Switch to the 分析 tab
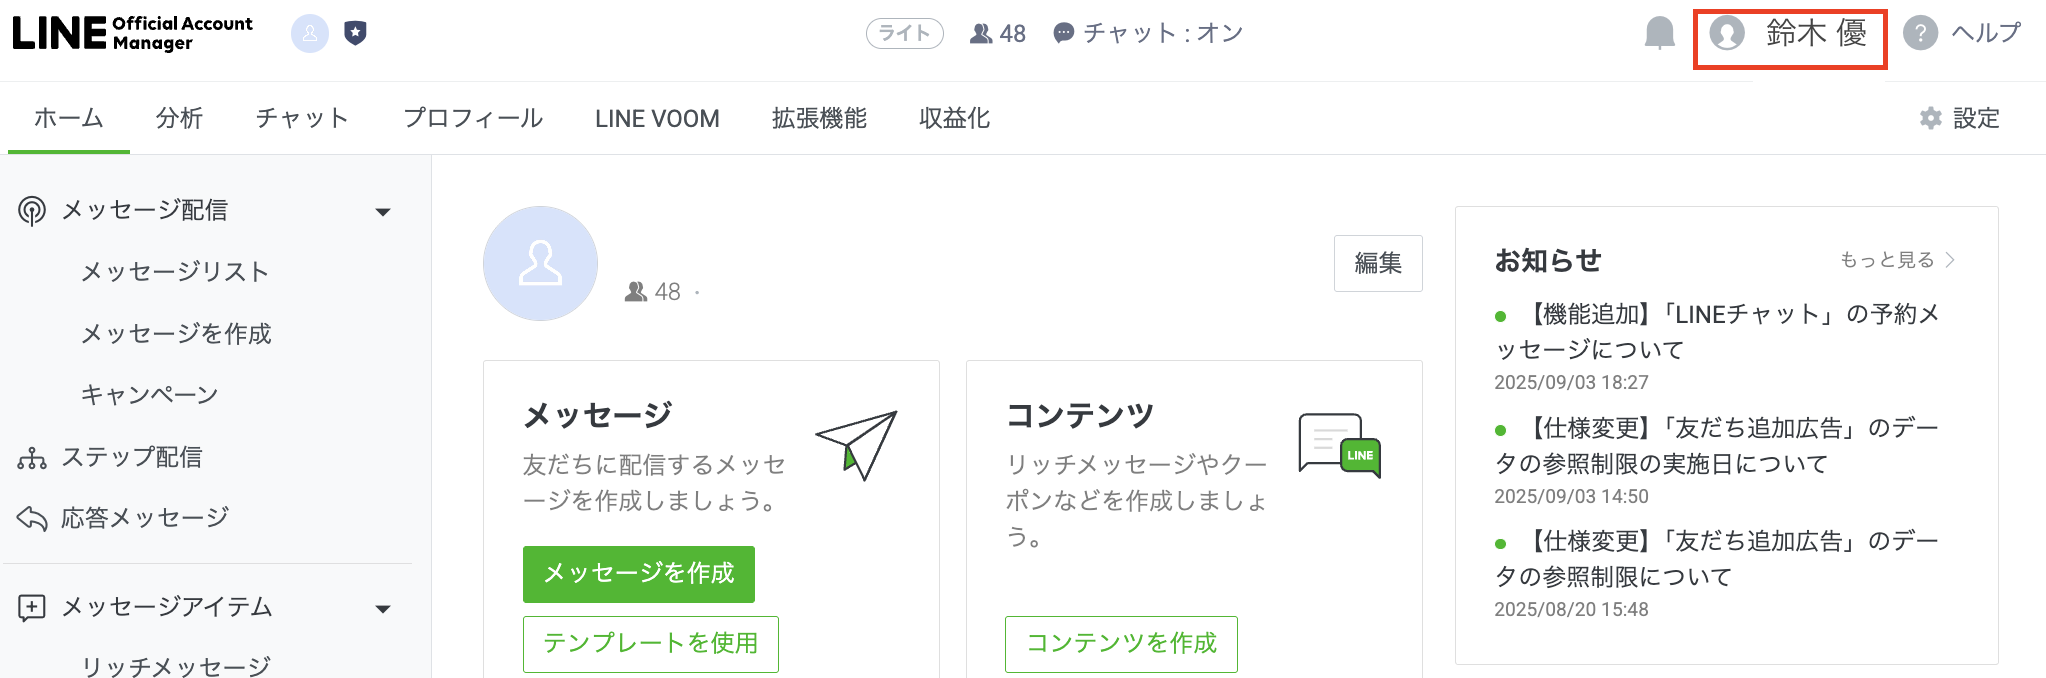The width and height of the screenshot is (2046, 678). click(179, 118)
